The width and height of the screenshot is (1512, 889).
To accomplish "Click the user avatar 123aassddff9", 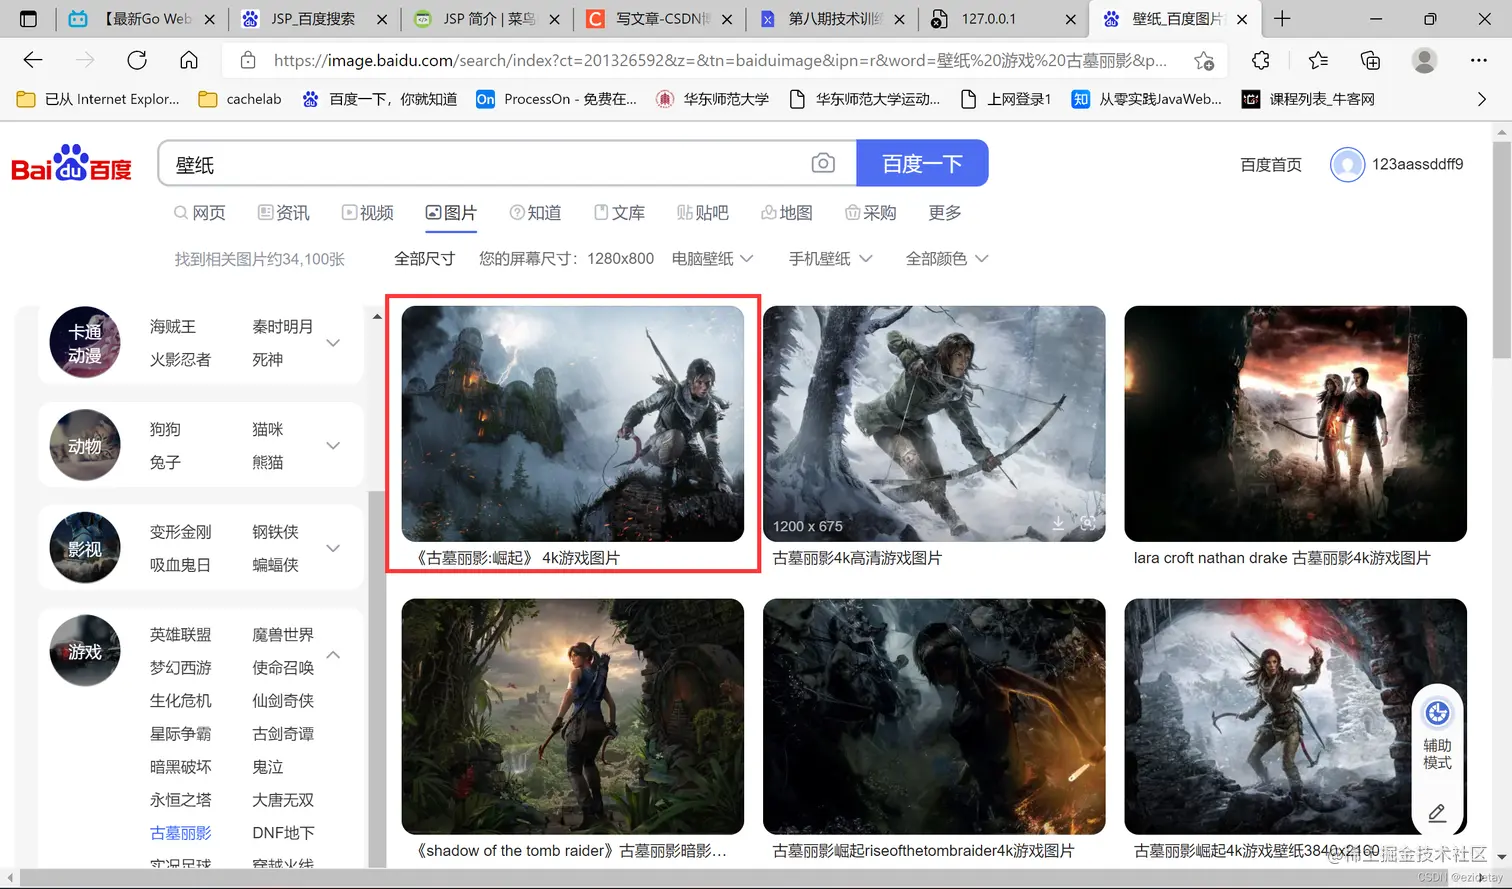I will (1347, 164).
